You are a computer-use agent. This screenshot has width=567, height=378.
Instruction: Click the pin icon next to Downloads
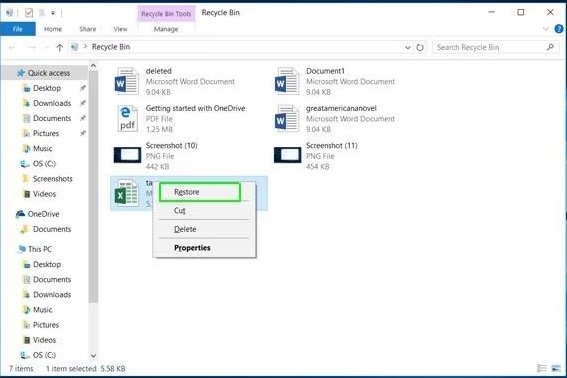click(83, 103)
